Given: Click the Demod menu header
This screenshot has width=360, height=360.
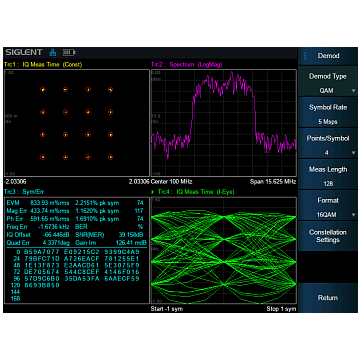Looking at the screenshot, I should (x=328, y=56).
